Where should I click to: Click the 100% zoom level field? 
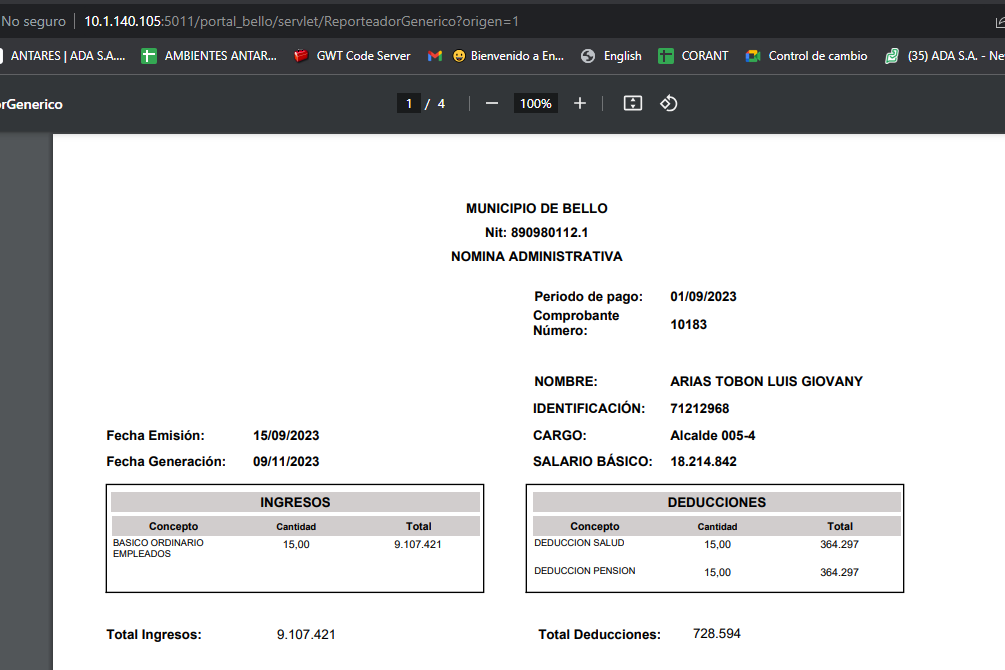(x=536, y=104)
